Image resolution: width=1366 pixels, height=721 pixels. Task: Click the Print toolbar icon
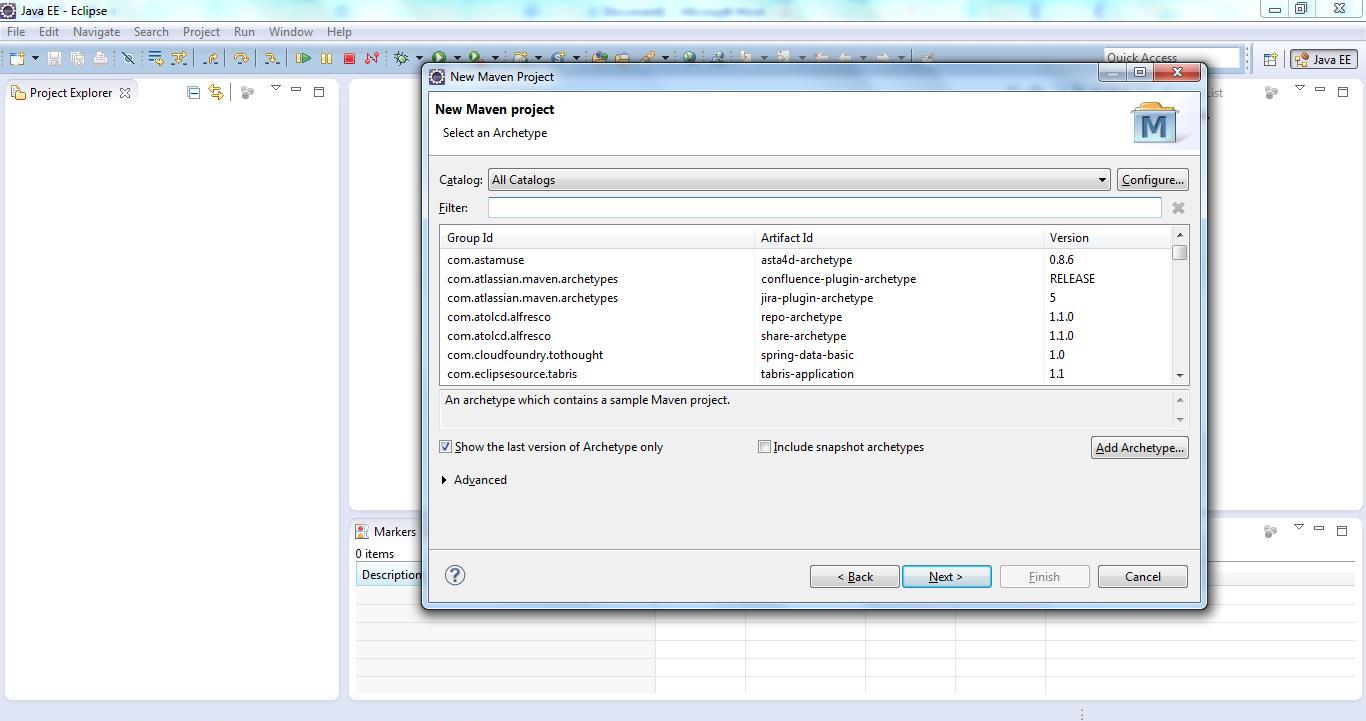(100, 58)
